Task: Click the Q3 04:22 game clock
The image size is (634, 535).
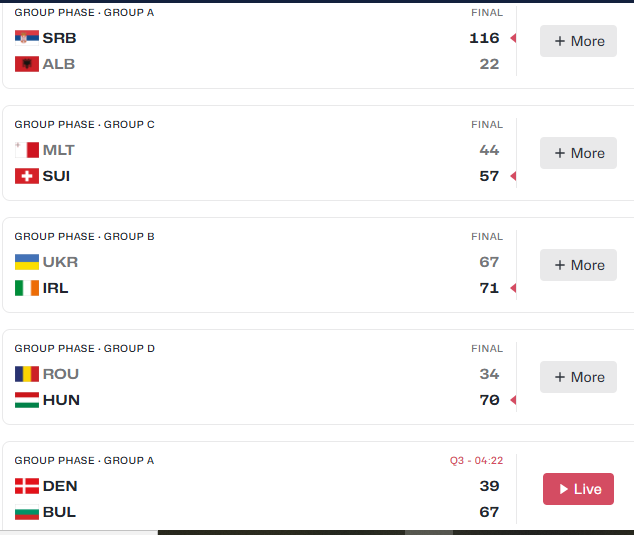Action: (x=476, y=461)
